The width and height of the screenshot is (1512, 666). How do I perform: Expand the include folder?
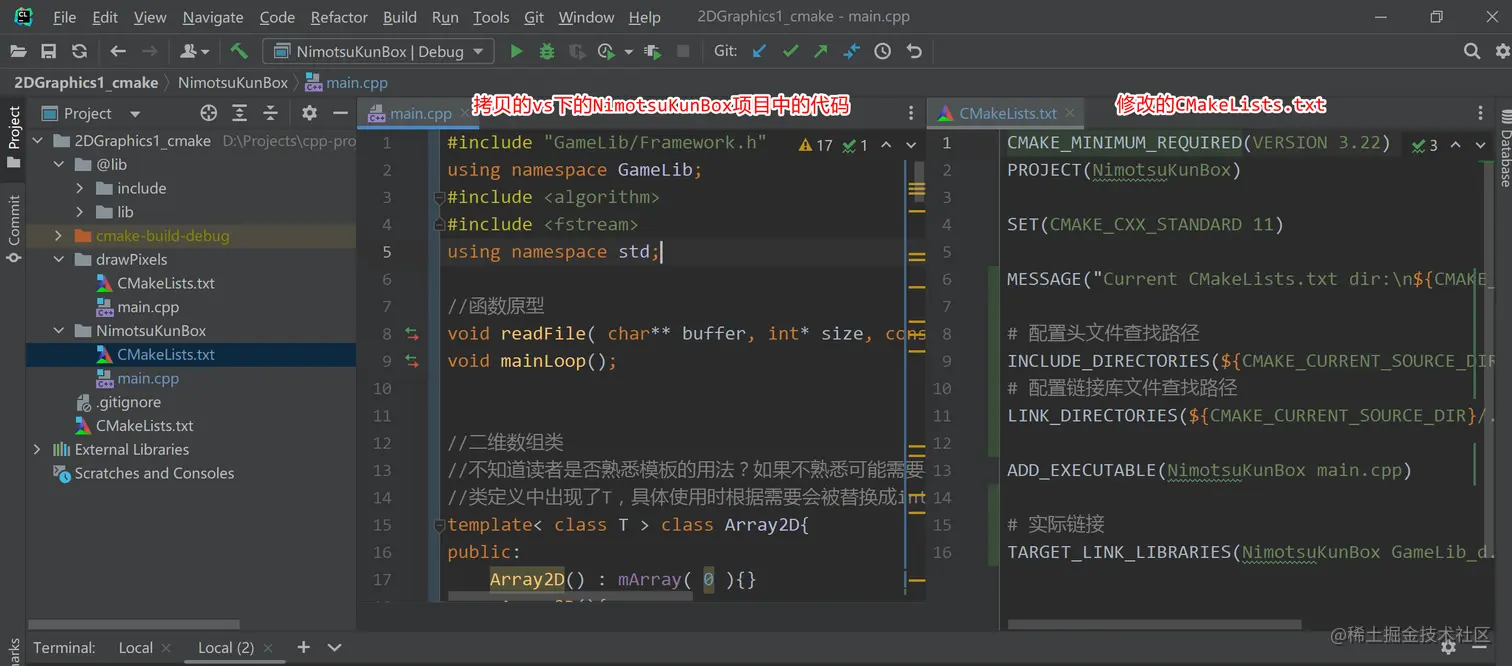tap(80, 188)
